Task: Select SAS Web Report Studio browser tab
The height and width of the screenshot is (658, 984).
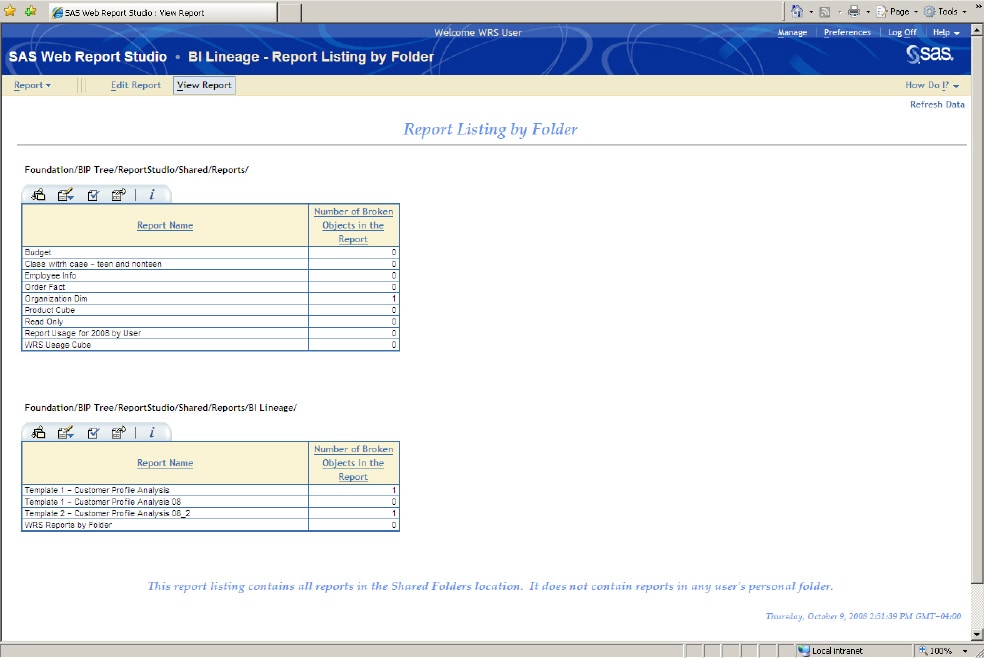Action: click(x=163, y=12)
